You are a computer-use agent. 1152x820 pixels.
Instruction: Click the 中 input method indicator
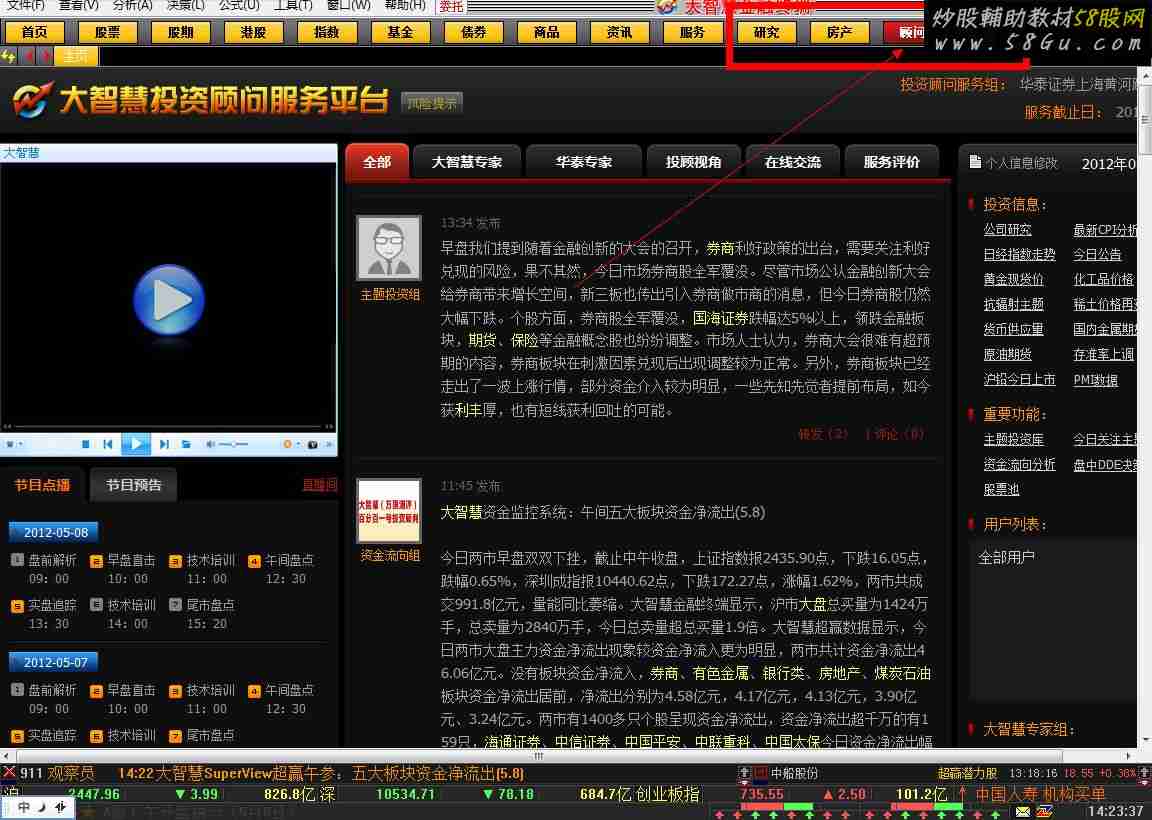click(24, 808)
